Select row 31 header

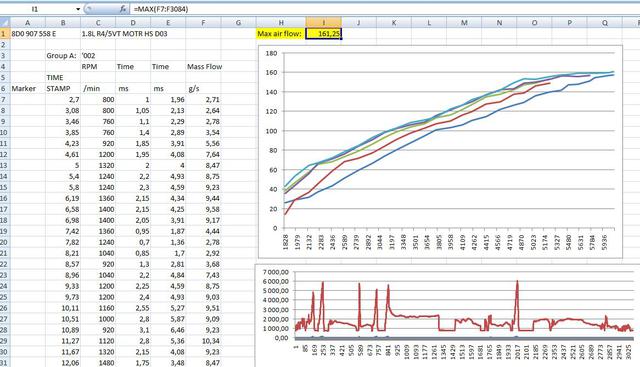[4, 363]
